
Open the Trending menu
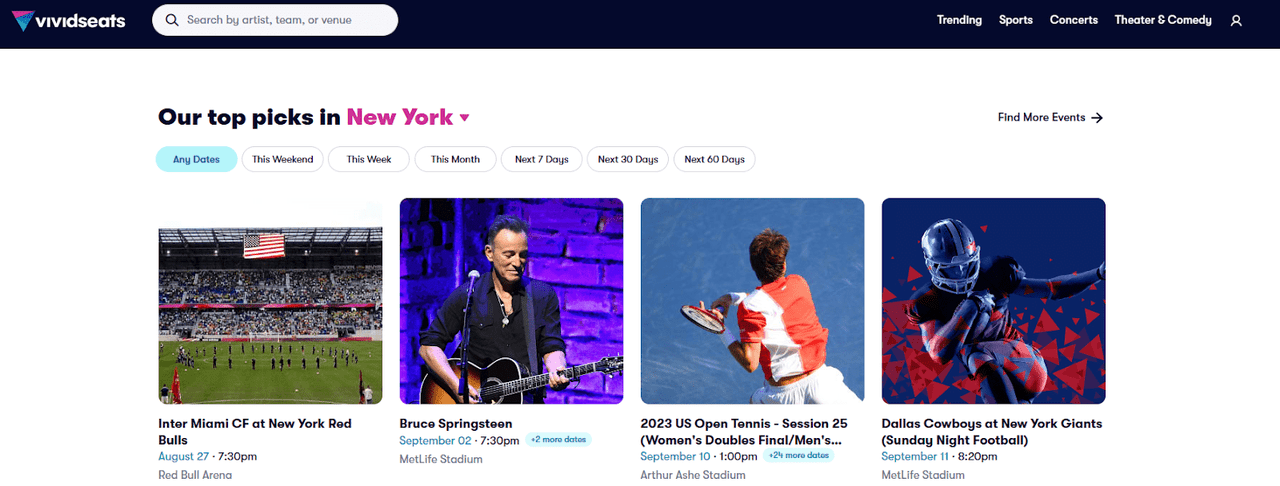click(x=959, y=20)
